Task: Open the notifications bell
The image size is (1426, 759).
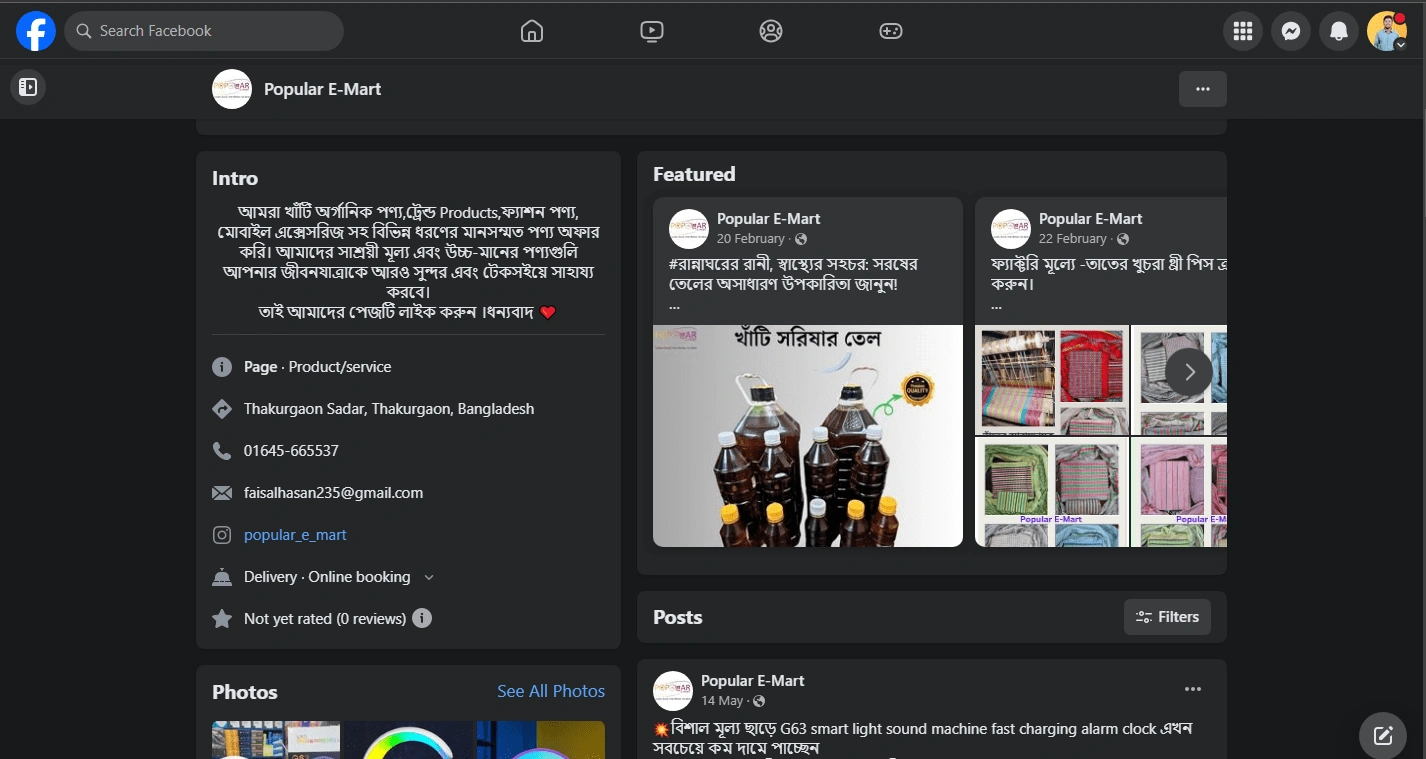Action: [1339, 31]
